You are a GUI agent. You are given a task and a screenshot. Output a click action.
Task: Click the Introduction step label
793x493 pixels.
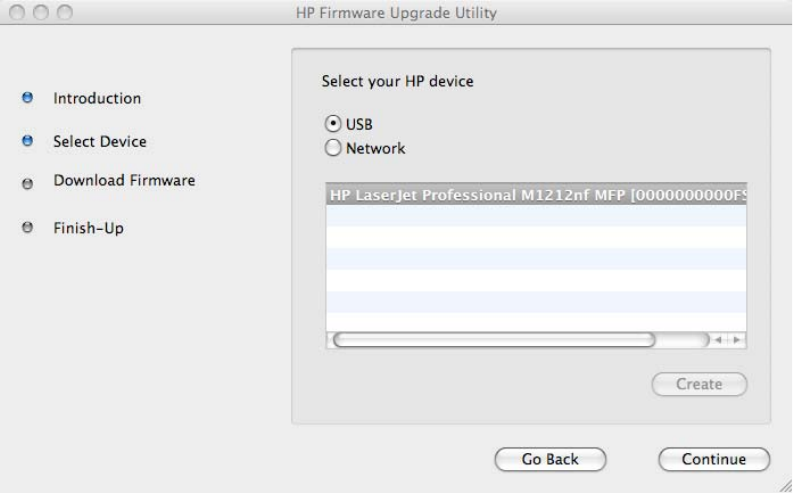97,98
